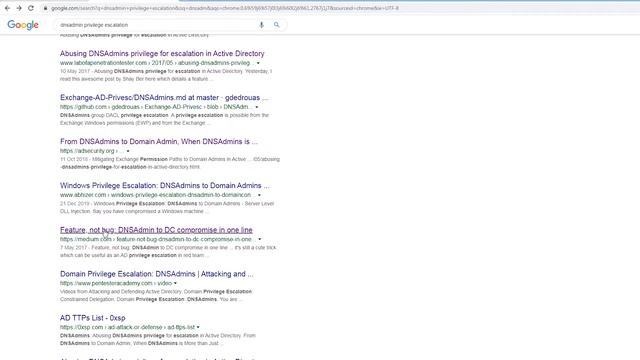Expand dropdown arrow beside github.com gdedrouas URL

coord(256,107)
